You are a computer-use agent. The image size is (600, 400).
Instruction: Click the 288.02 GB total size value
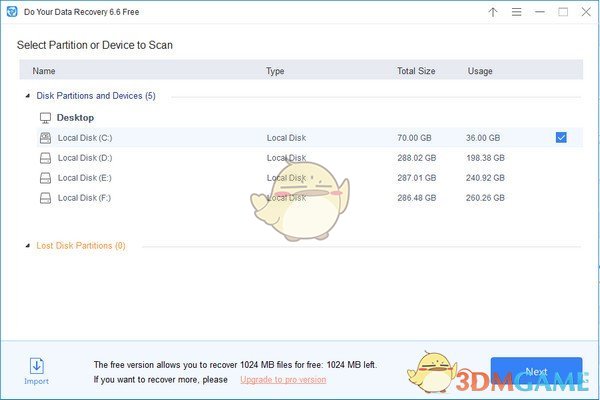417,158
